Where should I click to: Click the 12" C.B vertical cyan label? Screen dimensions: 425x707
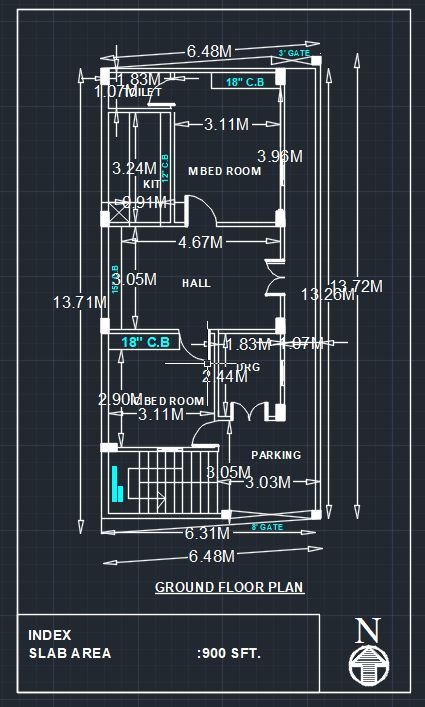tap(165, 168)
